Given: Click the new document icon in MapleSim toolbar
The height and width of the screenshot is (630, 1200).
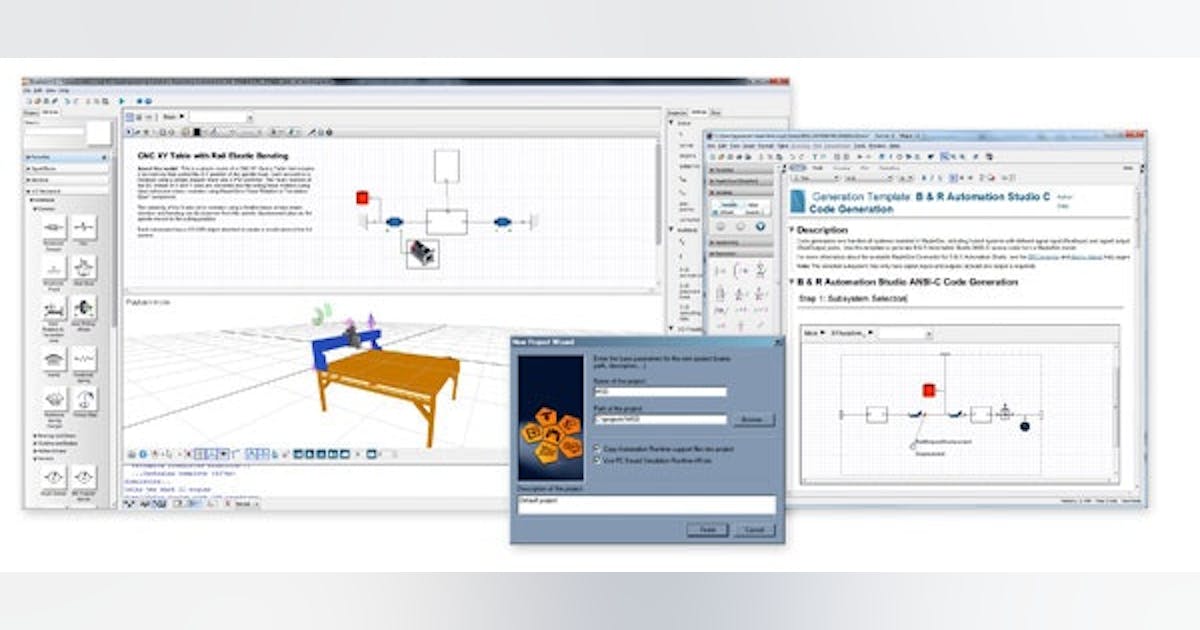Looking at the screenshot, I should click(x=27, y=100).
